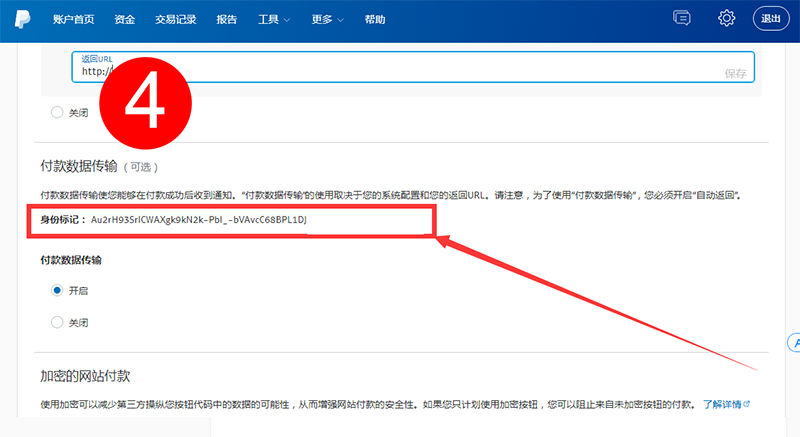
Task: Open the messages chat bubble icon
Action: [683, 19]
